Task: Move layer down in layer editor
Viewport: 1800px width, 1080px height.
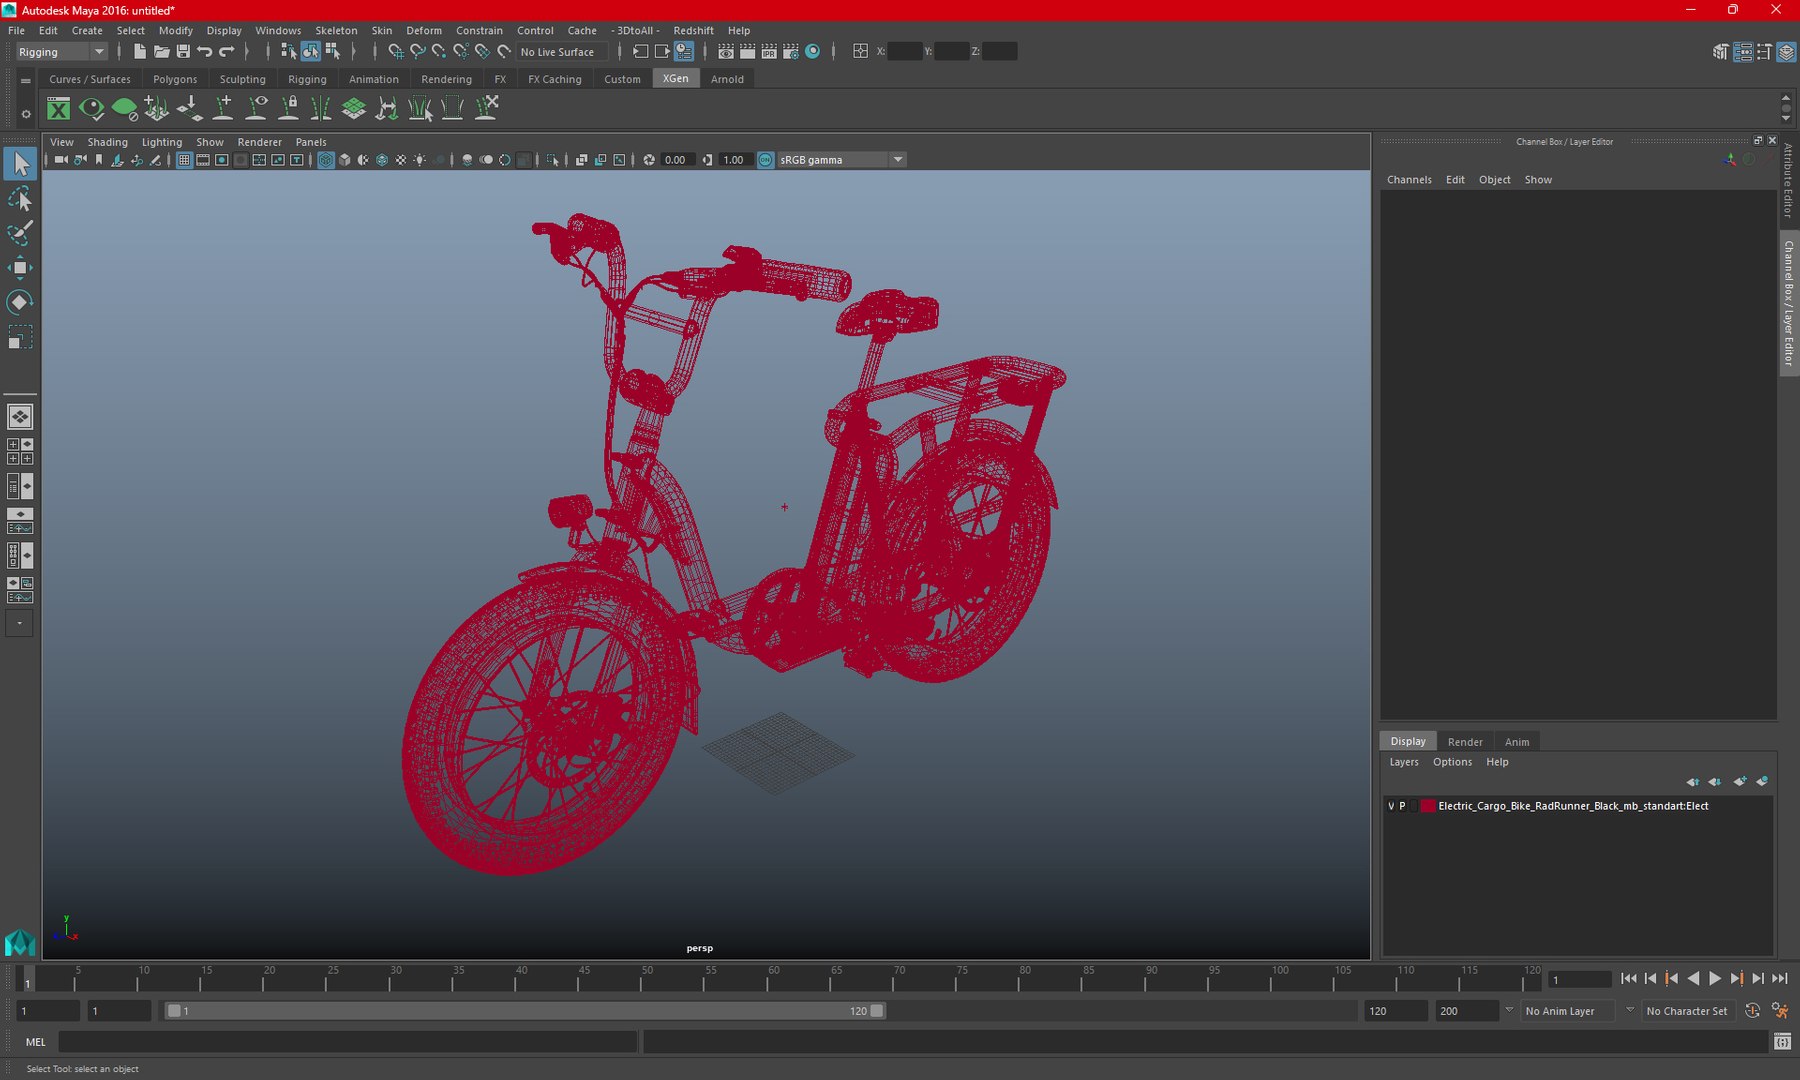Action: [x=1714, y=781]
